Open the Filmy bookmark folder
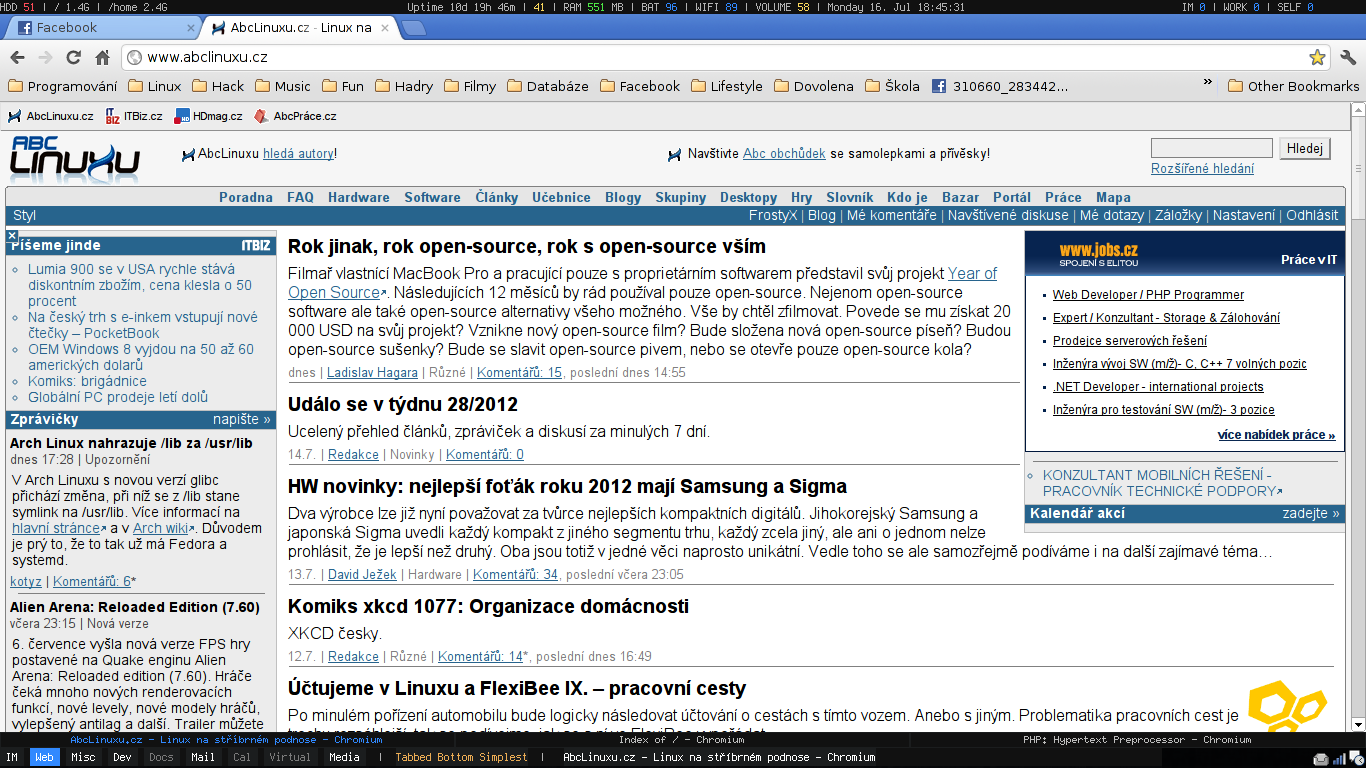The width and height of the screenshot is (1366, 768). 470,86
